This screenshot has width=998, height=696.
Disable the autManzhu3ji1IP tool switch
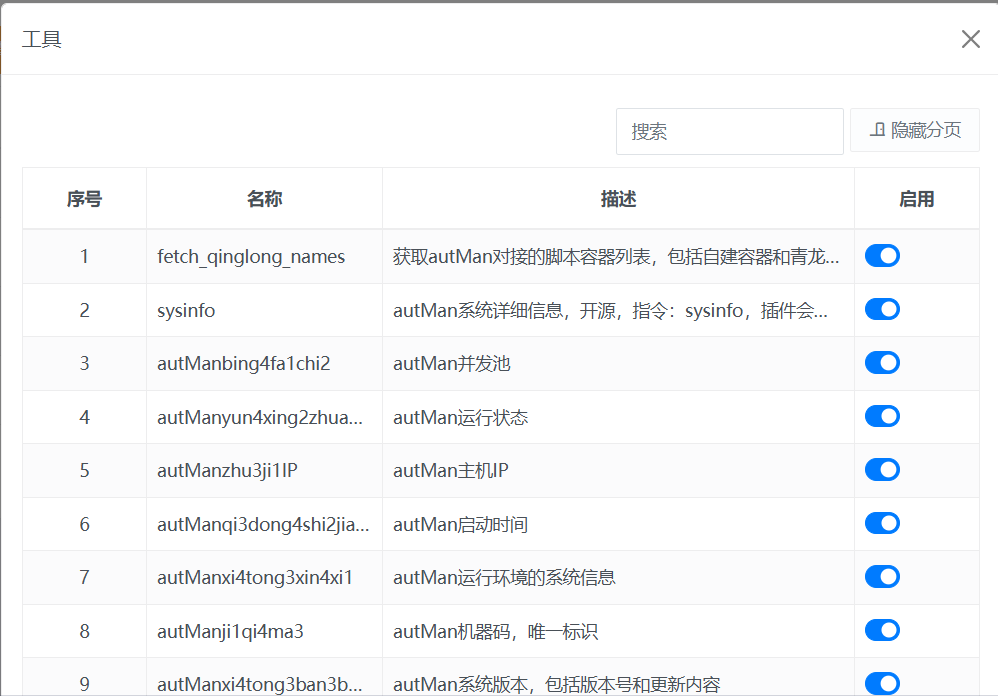[x=882, y=470]
